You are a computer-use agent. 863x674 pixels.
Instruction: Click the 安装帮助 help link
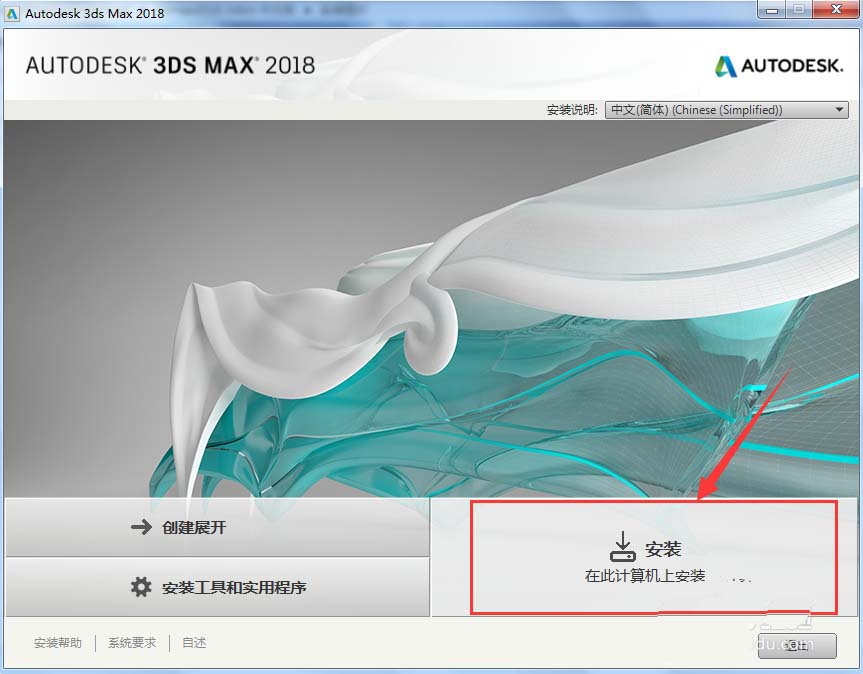pos(58,643)
